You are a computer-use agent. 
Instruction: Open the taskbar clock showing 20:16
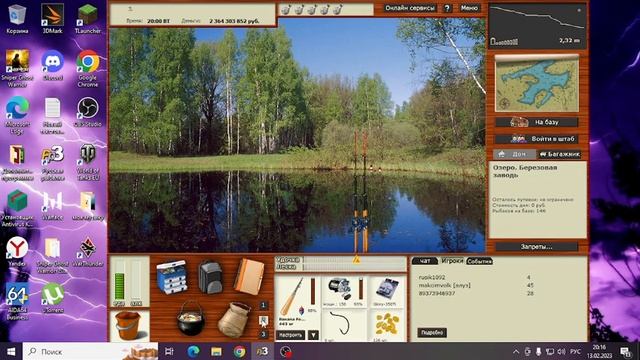[599, 351]
